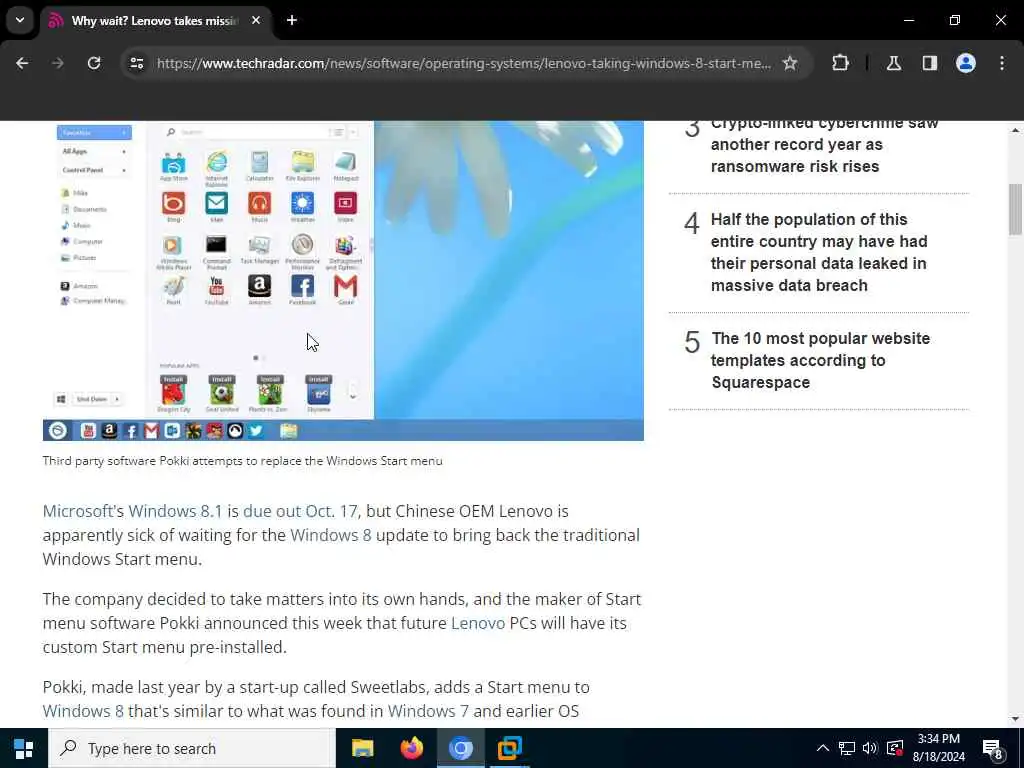Image resolution: width=1024 pixels, height=768 pixels.
Task: Click the scrollbar up arrow
Action: (x=1015, y=130)
